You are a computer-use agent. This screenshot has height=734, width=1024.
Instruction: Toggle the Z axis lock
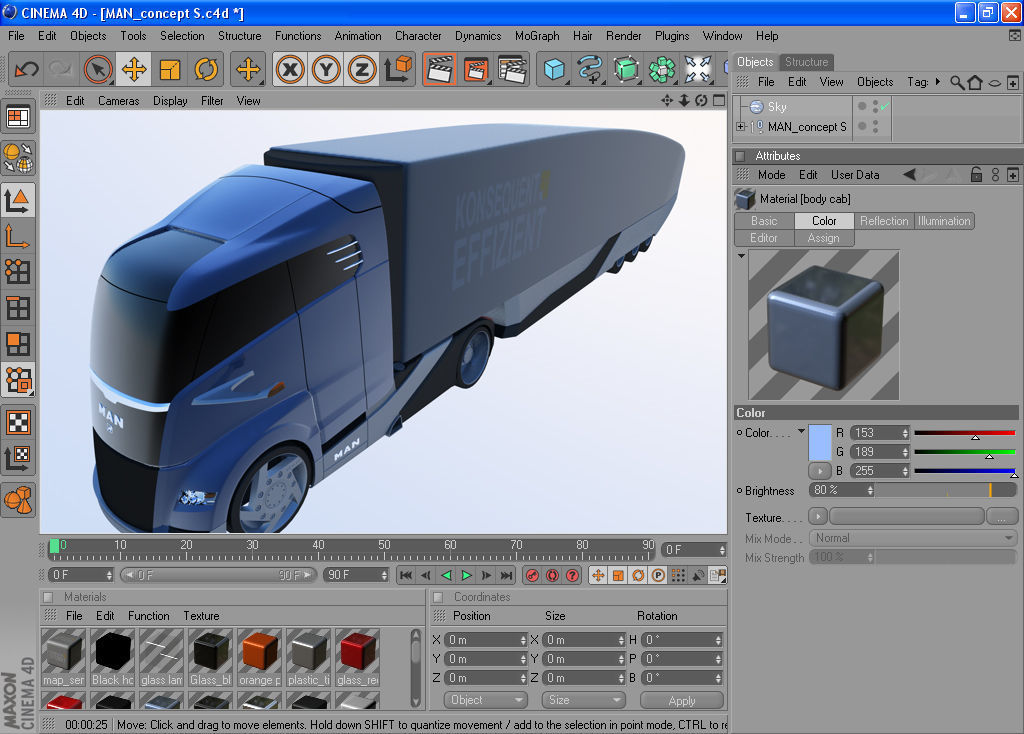pyautogui.click(x=362, y=69)
